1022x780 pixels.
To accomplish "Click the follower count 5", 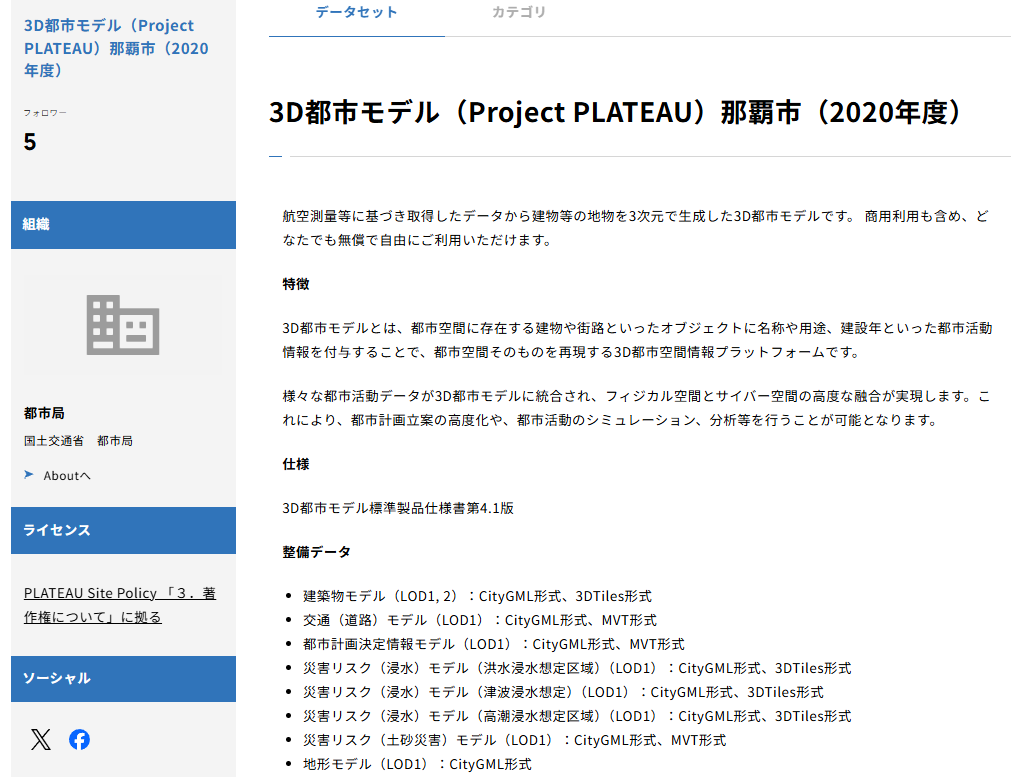I will point(30,142).
